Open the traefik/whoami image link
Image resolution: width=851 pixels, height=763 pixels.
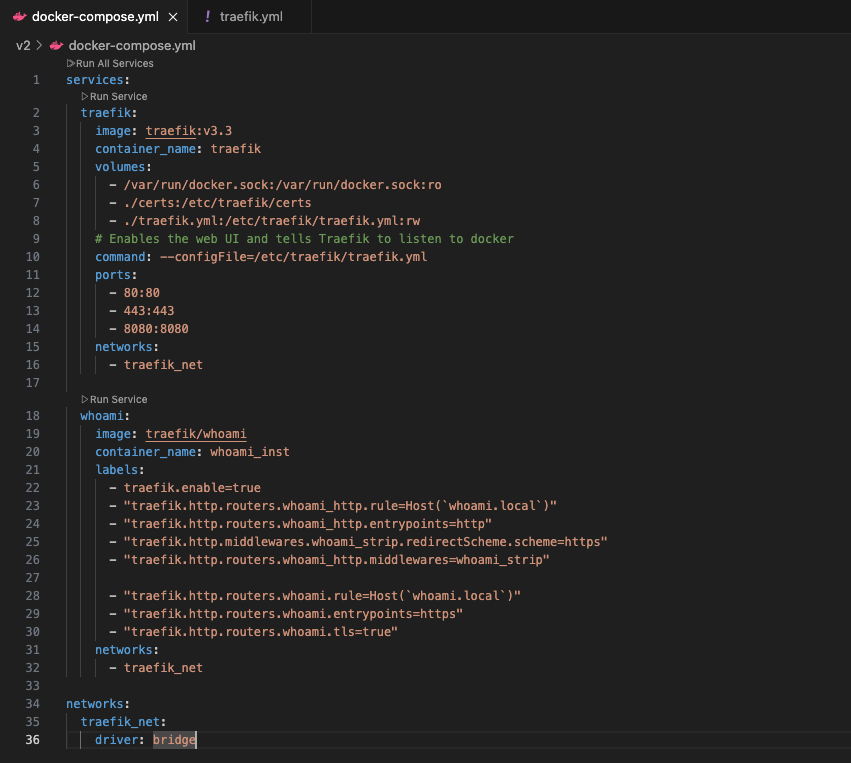(x=196, y=434)
